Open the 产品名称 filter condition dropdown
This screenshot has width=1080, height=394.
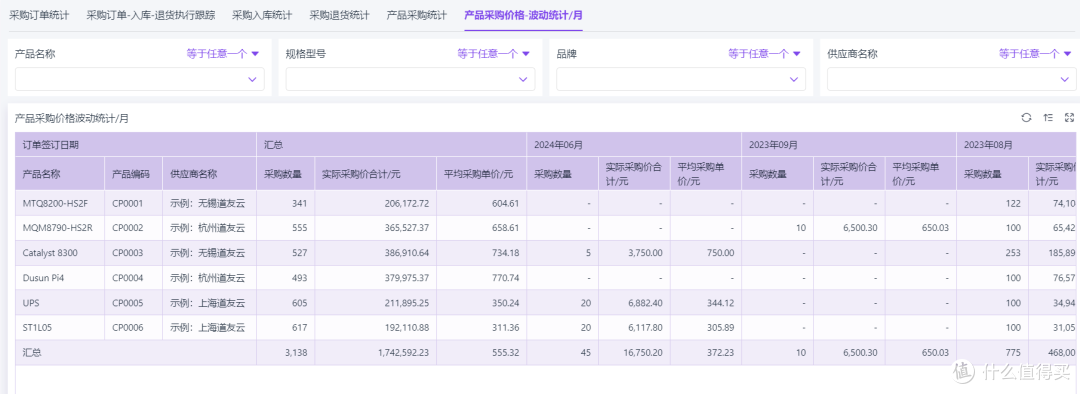click(x=222, y=54)
